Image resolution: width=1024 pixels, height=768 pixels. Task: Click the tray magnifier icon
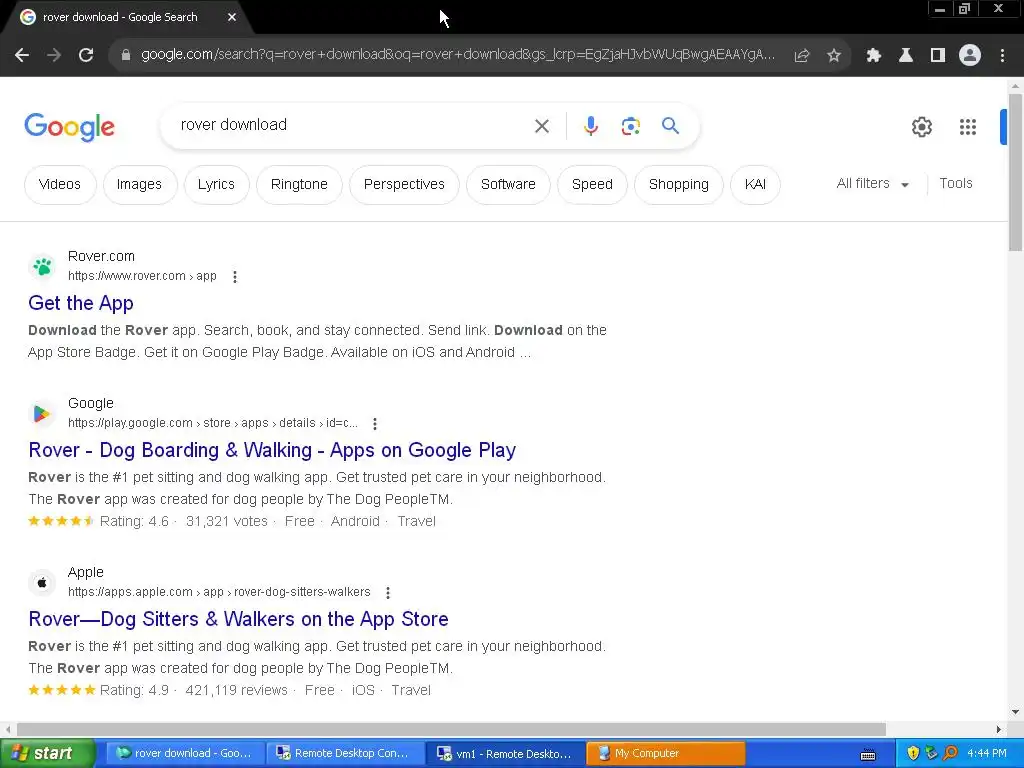point(951,754)
